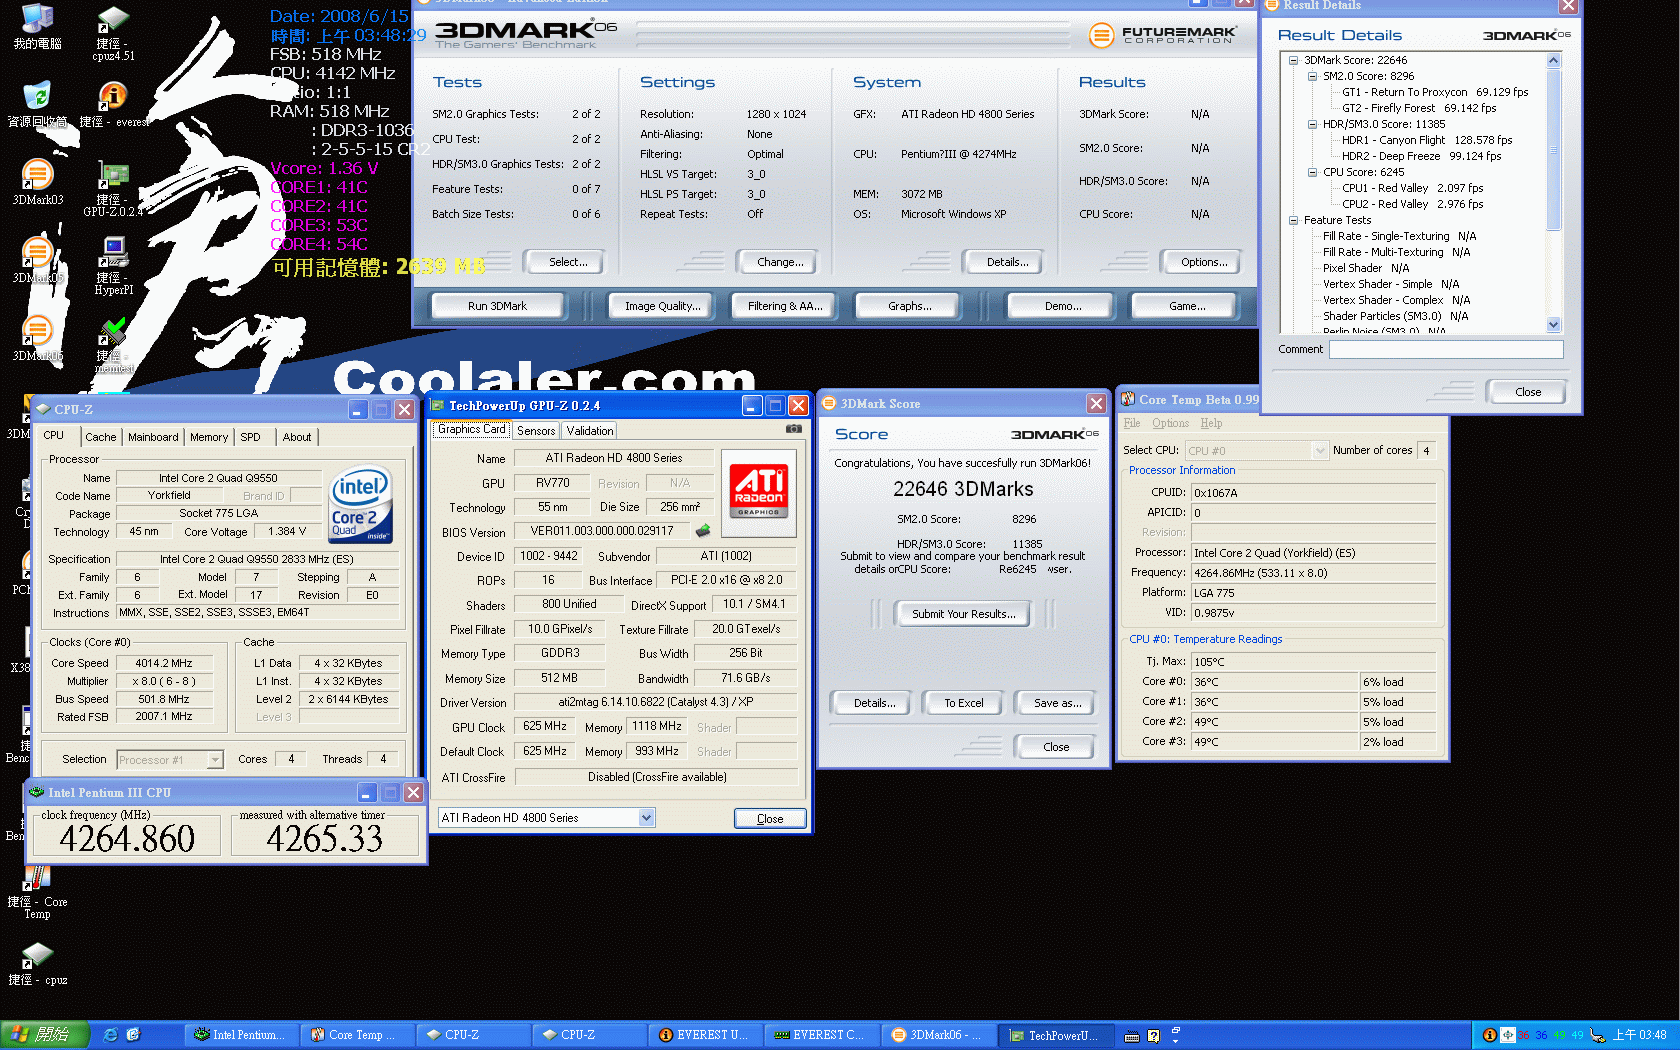Open the Processor #1 selection dropdown
The height and width of the screenshot is (1050, 1680).
[214, 760]
